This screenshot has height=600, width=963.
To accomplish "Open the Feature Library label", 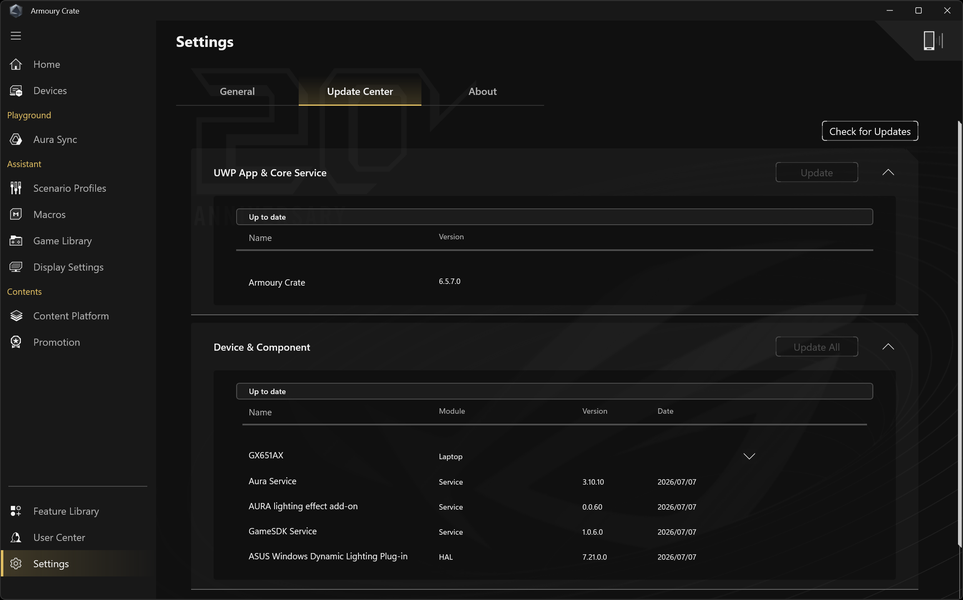I will (x=66, y=512).
